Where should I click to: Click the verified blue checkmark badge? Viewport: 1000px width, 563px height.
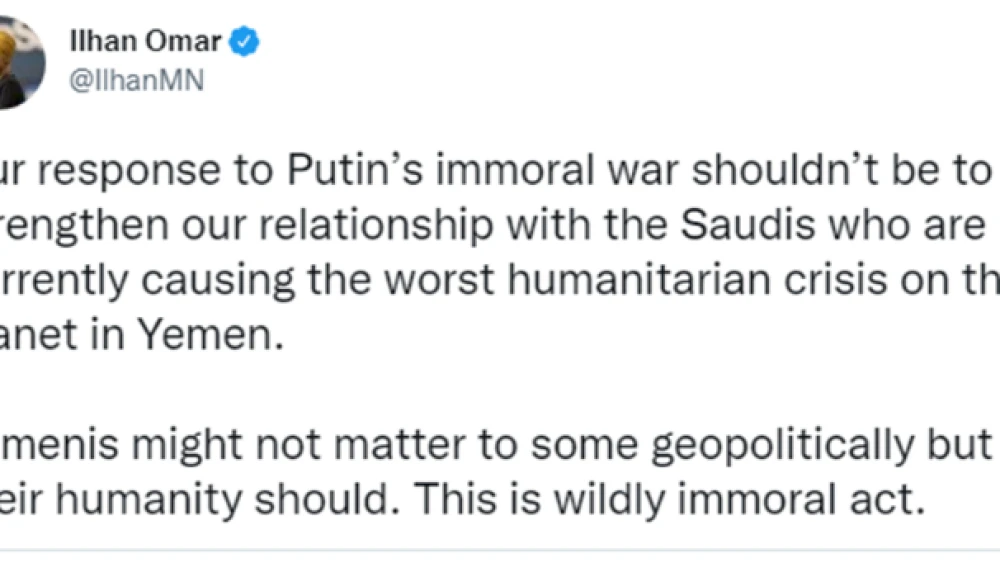tap(247, 43)
